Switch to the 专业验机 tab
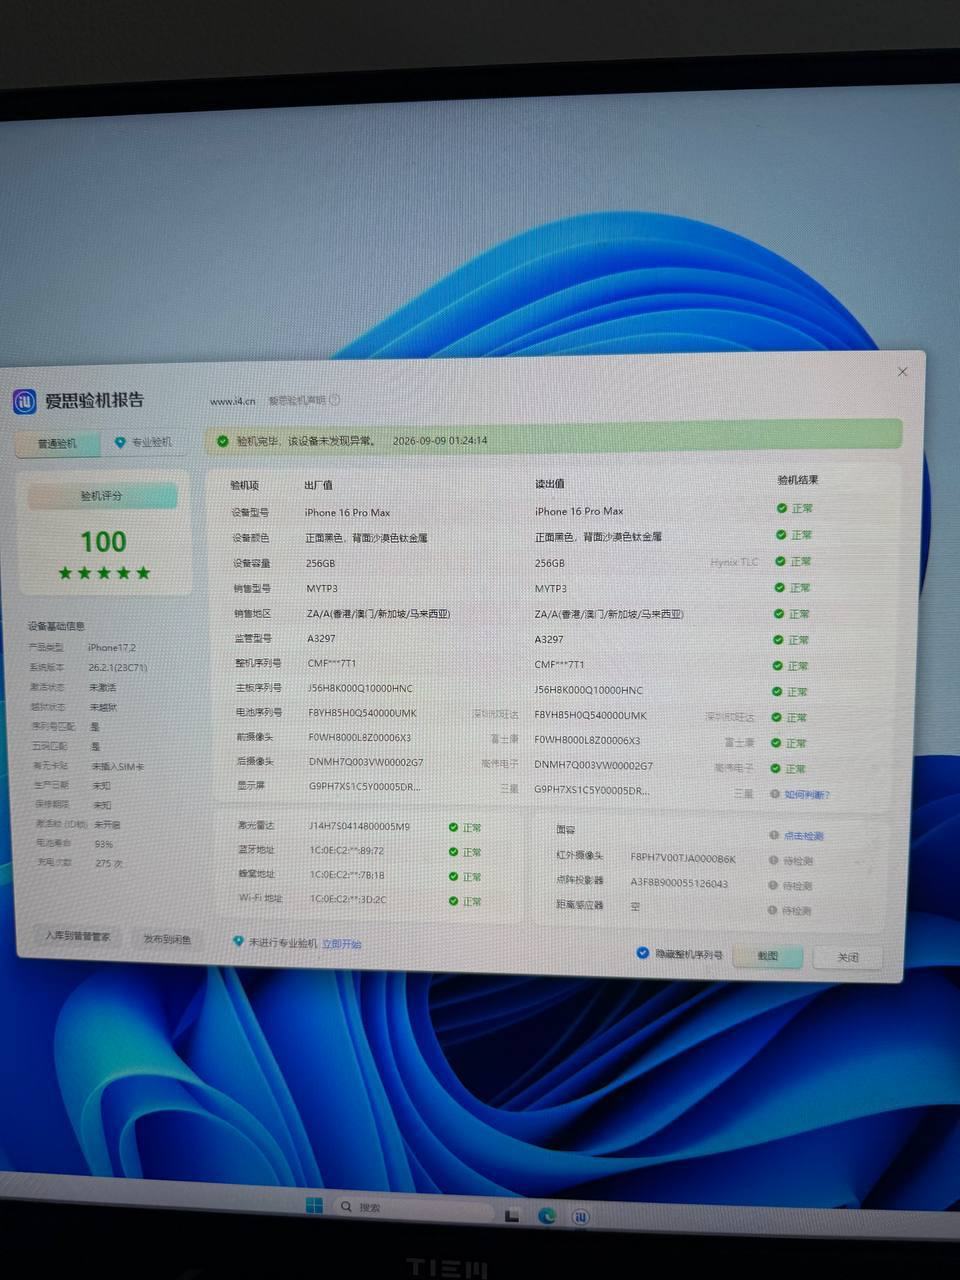The height and width of the screenshot is (1280, 960). [x=144, y=442]
